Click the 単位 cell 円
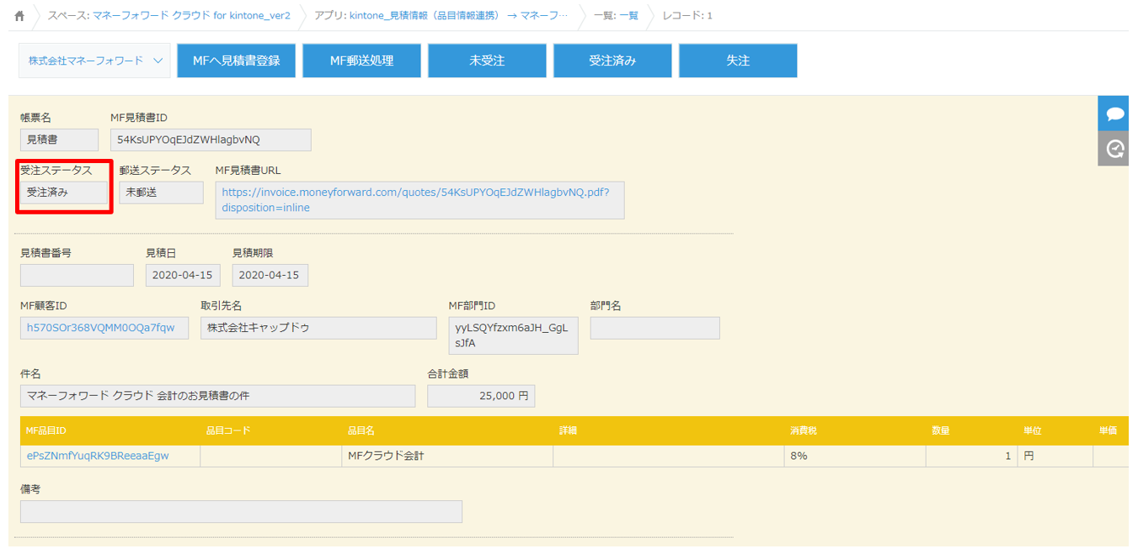 click(1055, 455)
